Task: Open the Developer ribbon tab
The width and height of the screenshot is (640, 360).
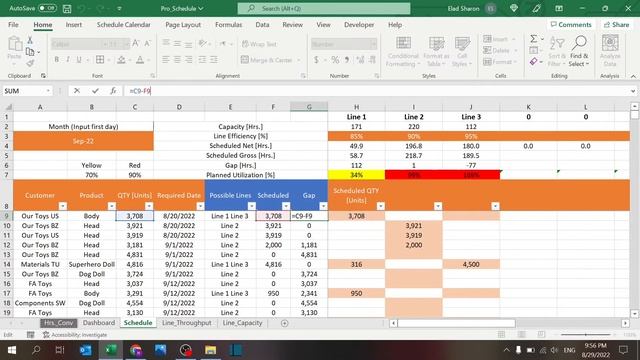Action: click(359, 25)
